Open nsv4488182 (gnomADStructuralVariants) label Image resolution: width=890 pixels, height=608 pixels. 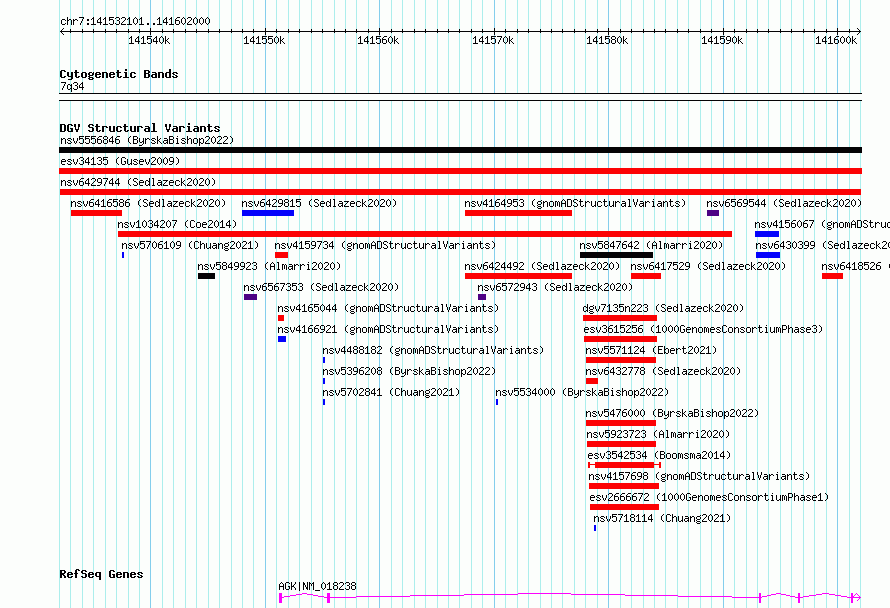433,350
